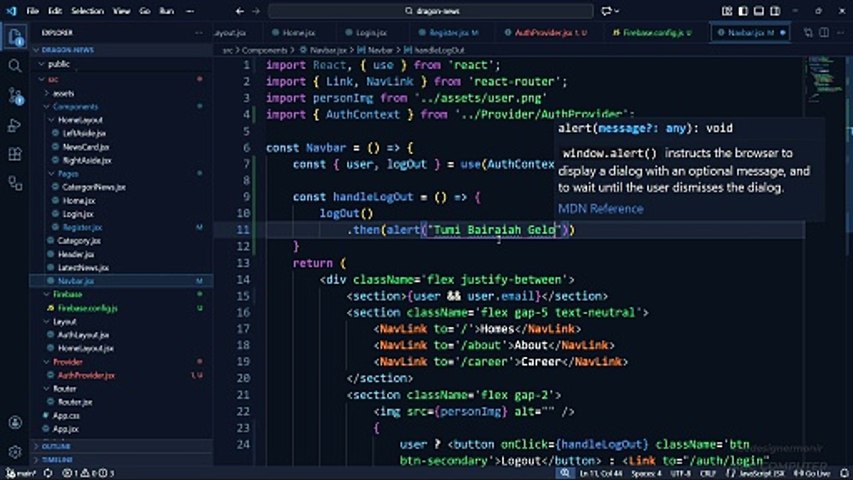Show more menus with the ellipsis

coord(190,11)
